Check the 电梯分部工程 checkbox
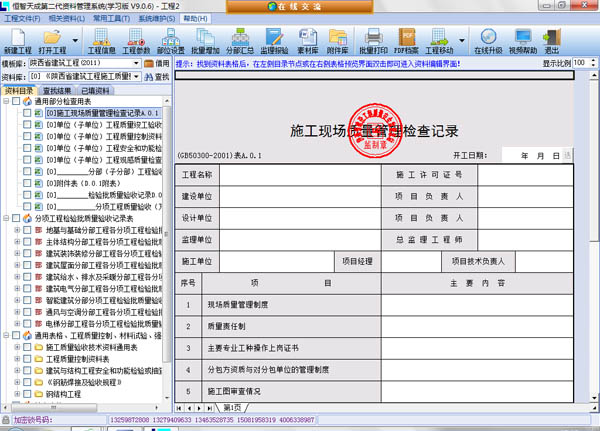The height and width of the screenshot is (431, 600). pyautogui.click(x=27, y=323)
